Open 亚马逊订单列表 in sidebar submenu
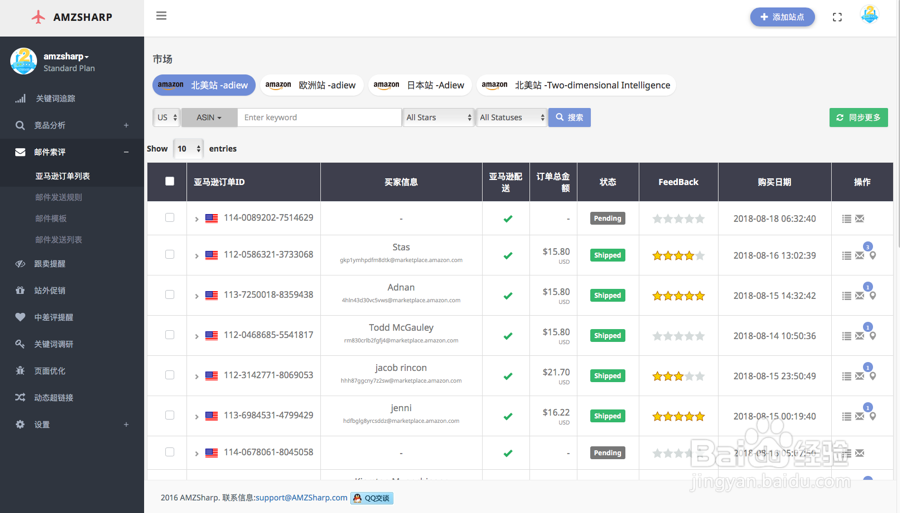This screenshot has height=513, width=900. [x=63, y=176]
